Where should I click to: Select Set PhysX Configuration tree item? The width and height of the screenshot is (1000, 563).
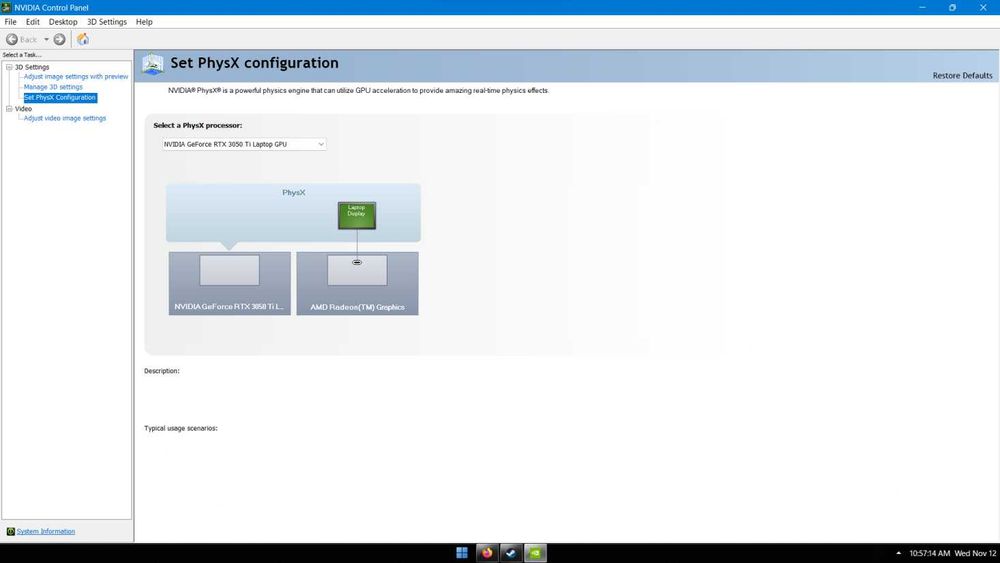[60, 98]
